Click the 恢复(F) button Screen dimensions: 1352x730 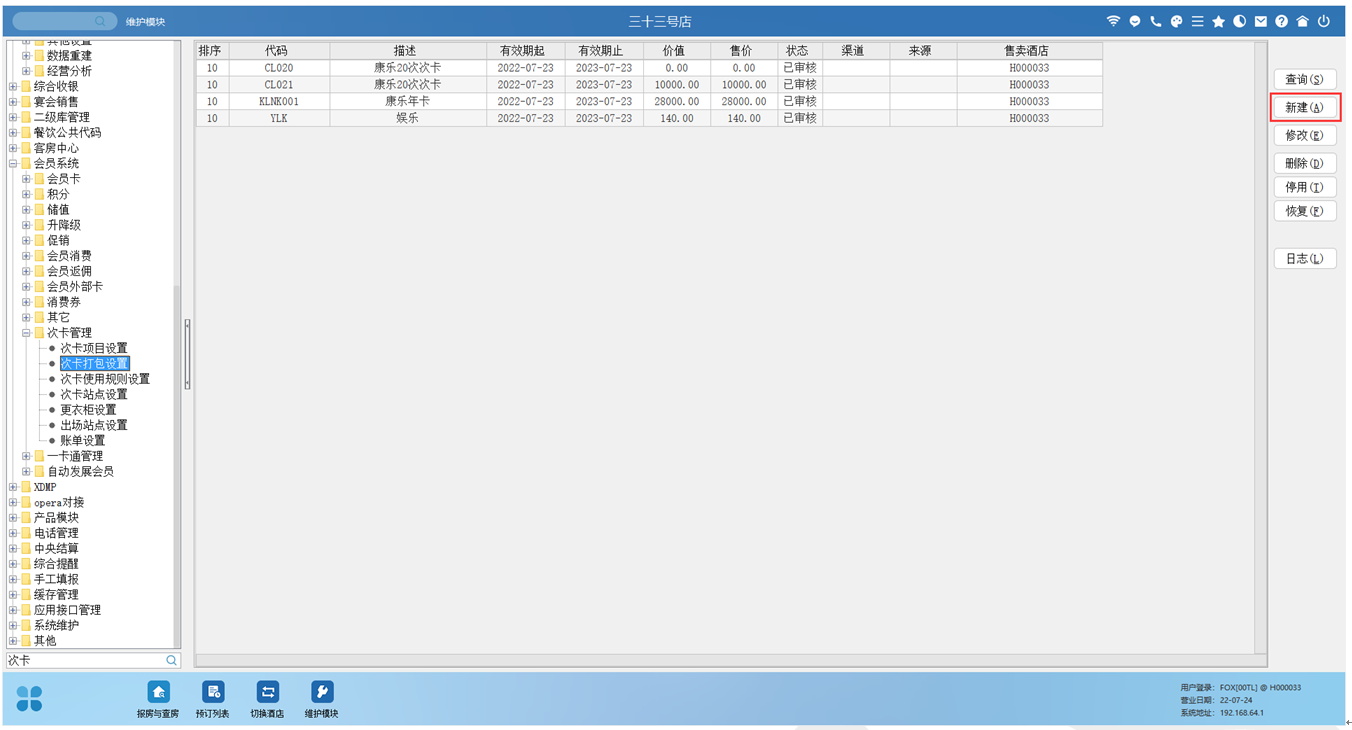click(1305, 211)
